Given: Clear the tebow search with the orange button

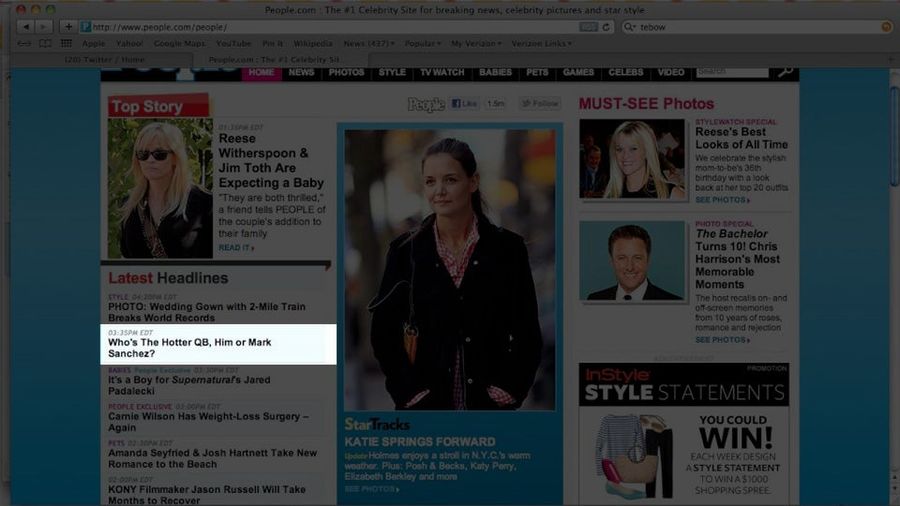Looking at the screenshot, I should [886, 27].
